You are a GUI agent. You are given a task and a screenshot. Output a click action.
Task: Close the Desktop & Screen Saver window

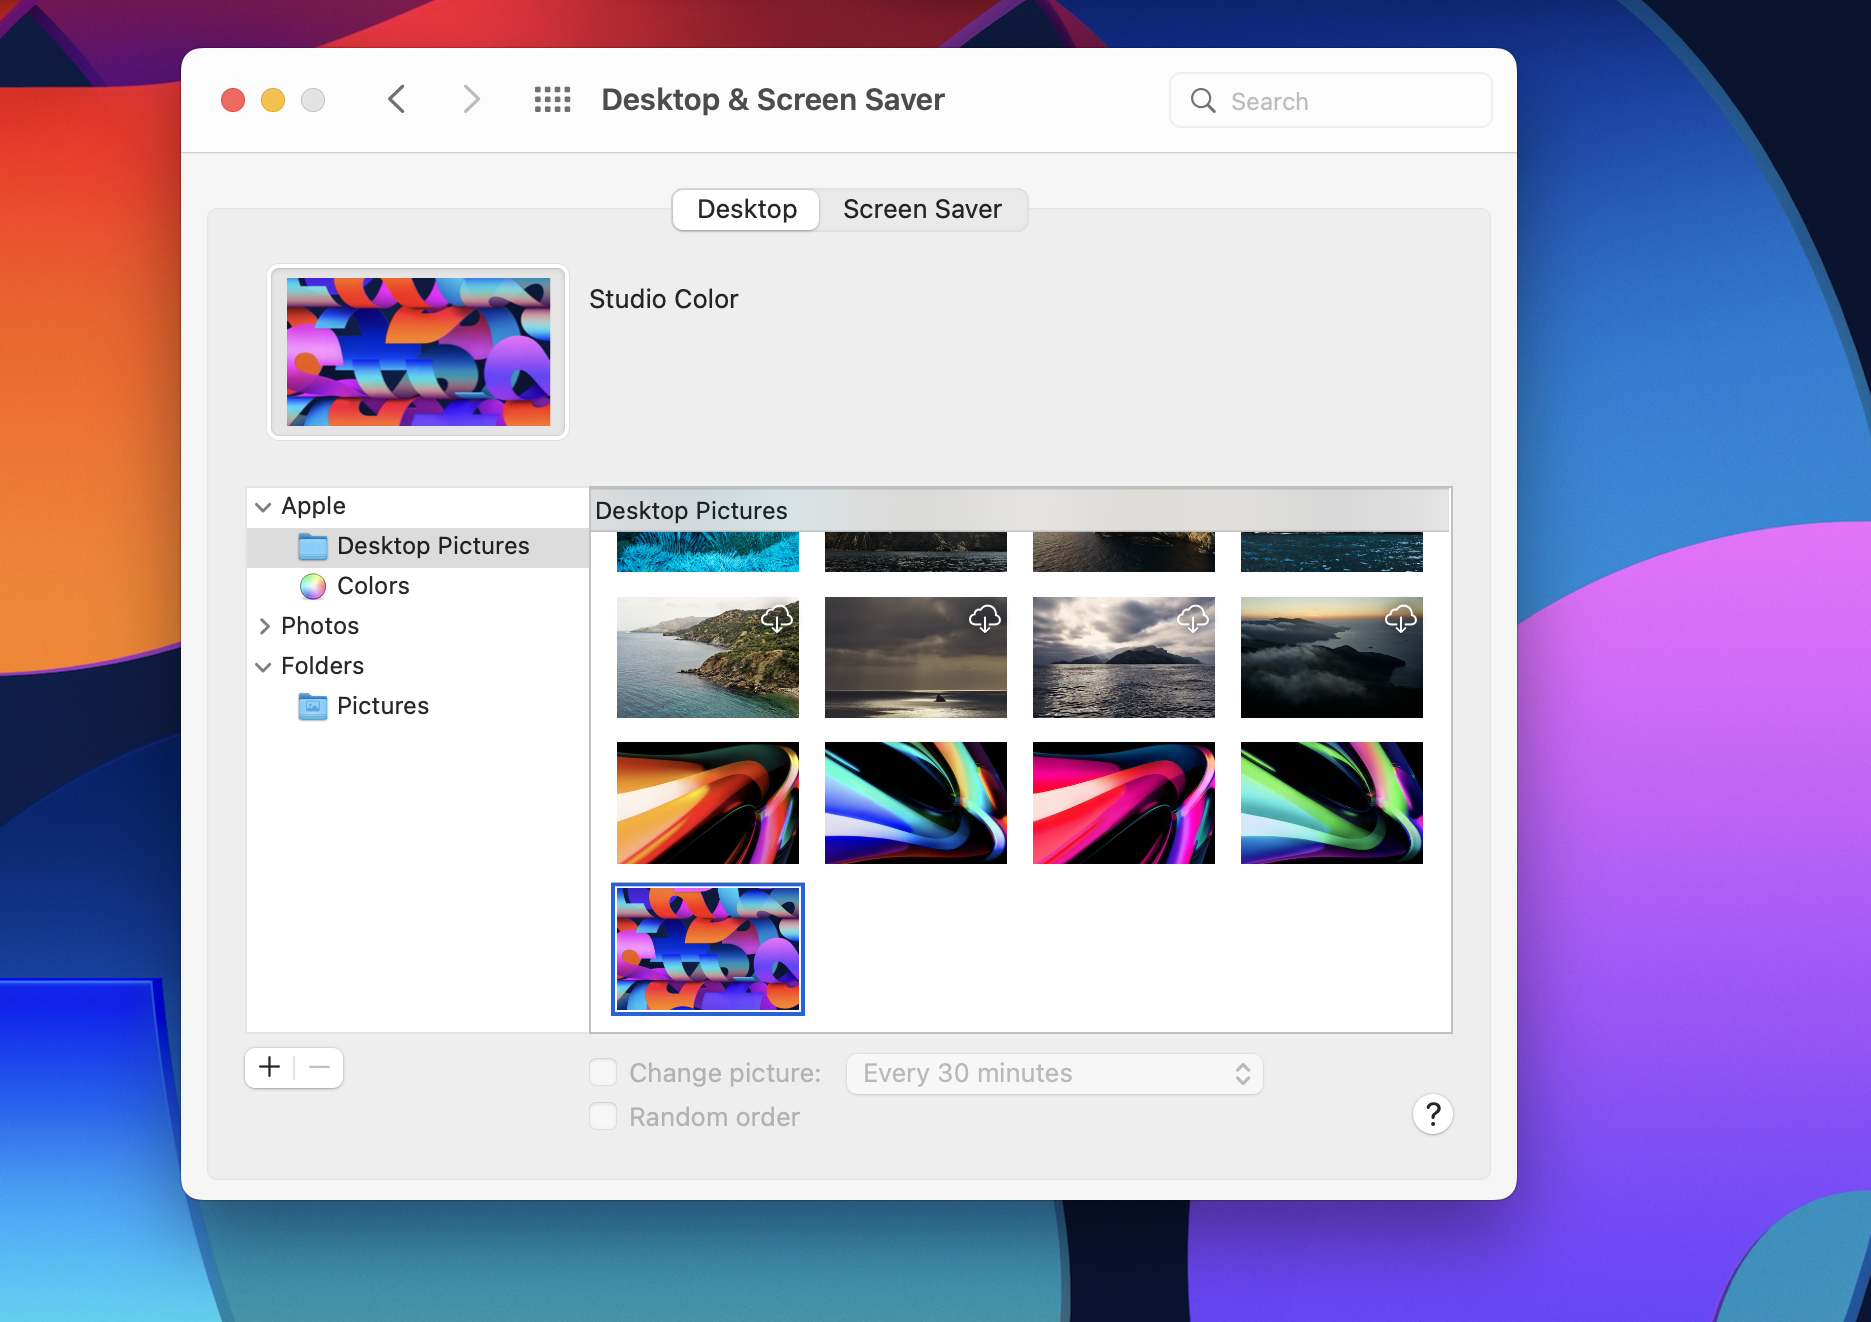point(233,100)
